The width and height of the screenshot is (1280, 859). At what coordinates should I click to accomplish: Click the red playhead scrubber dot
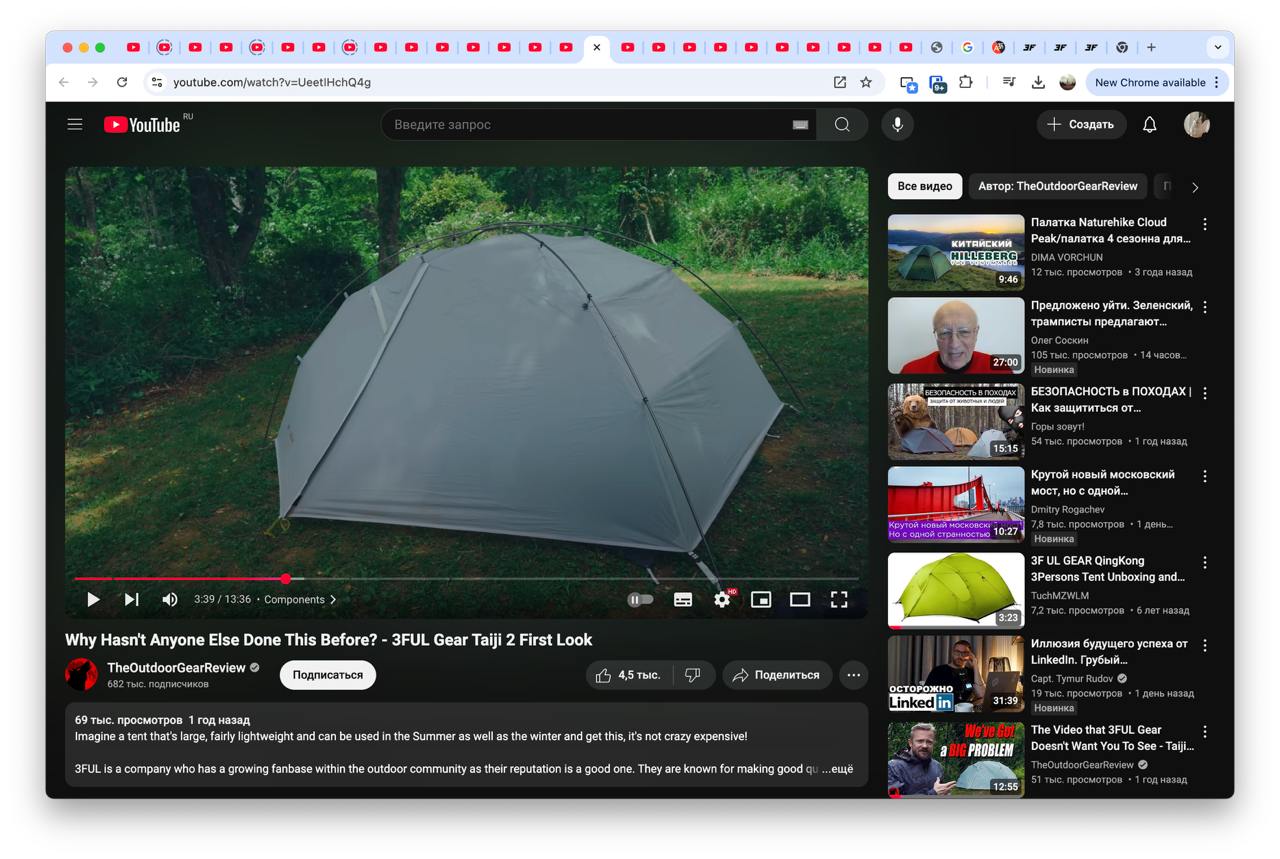[286, 579]
